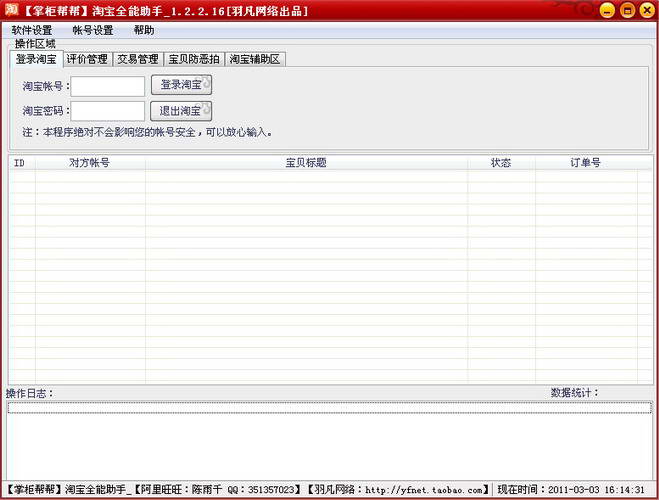Minimize the window using the title bar button
This screenshot has width=659, height=500.
(607, 11)
